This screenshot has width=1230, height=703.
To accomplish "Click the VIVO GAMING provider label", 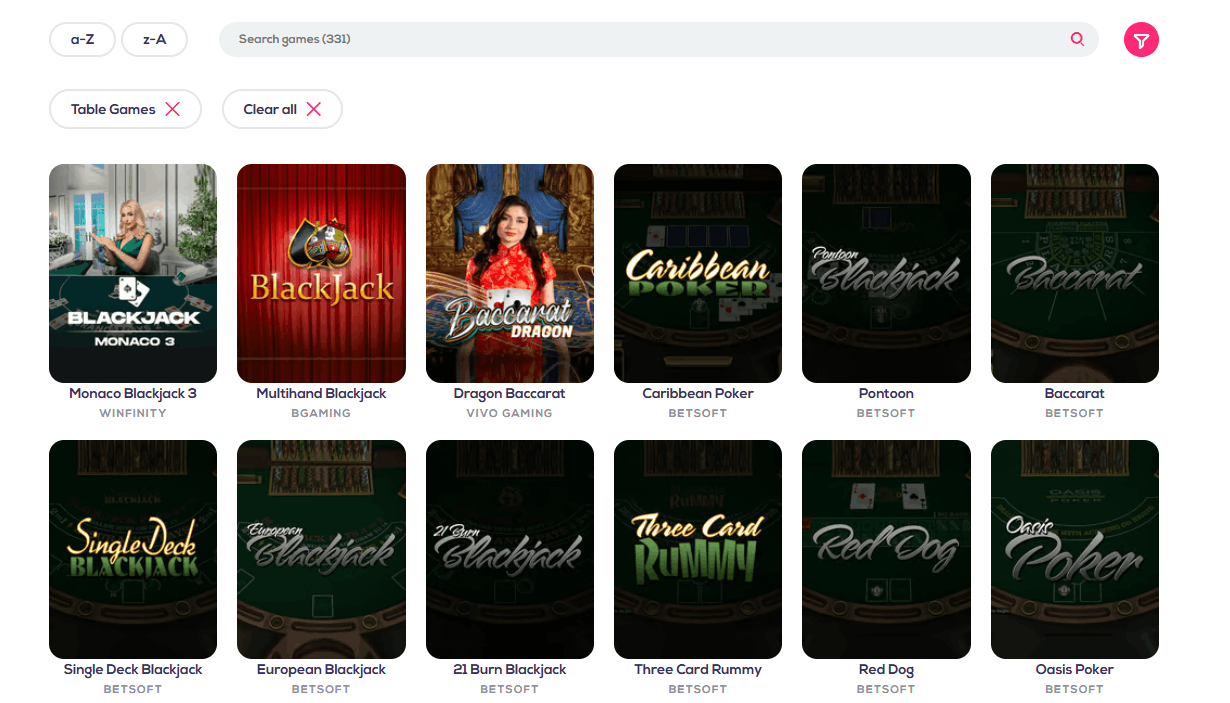I will 510,413.
